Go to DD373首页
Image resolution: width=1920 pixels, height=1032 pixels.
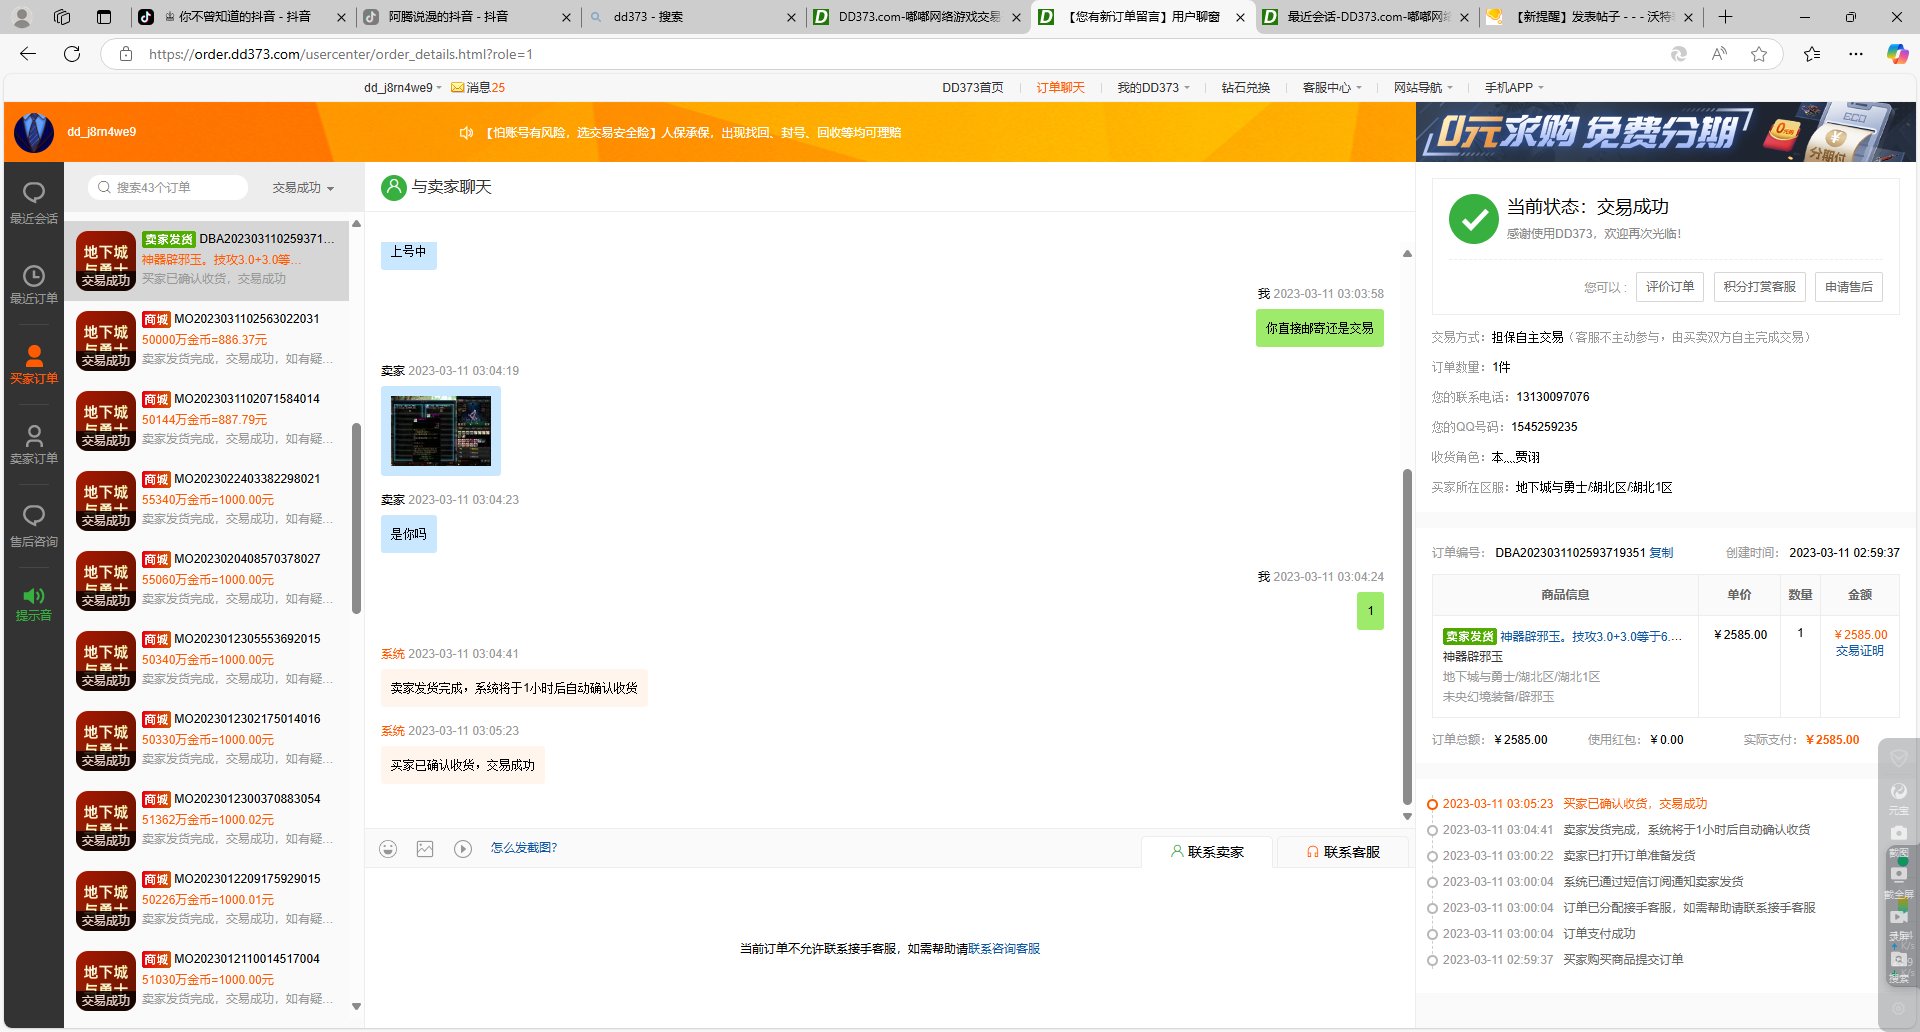point(972,88)
